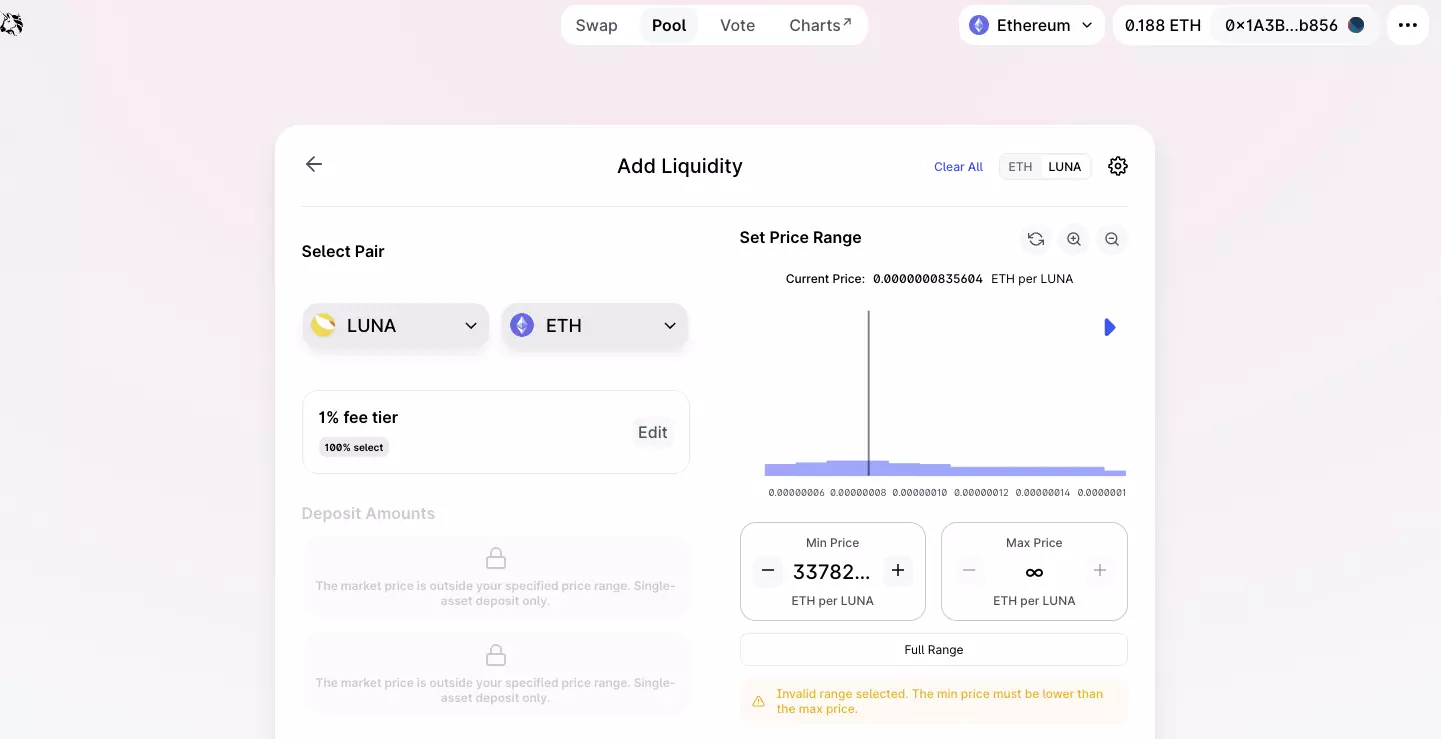Refresh the price range chart
1441x739 pixels.
(x=1036, y=239)
